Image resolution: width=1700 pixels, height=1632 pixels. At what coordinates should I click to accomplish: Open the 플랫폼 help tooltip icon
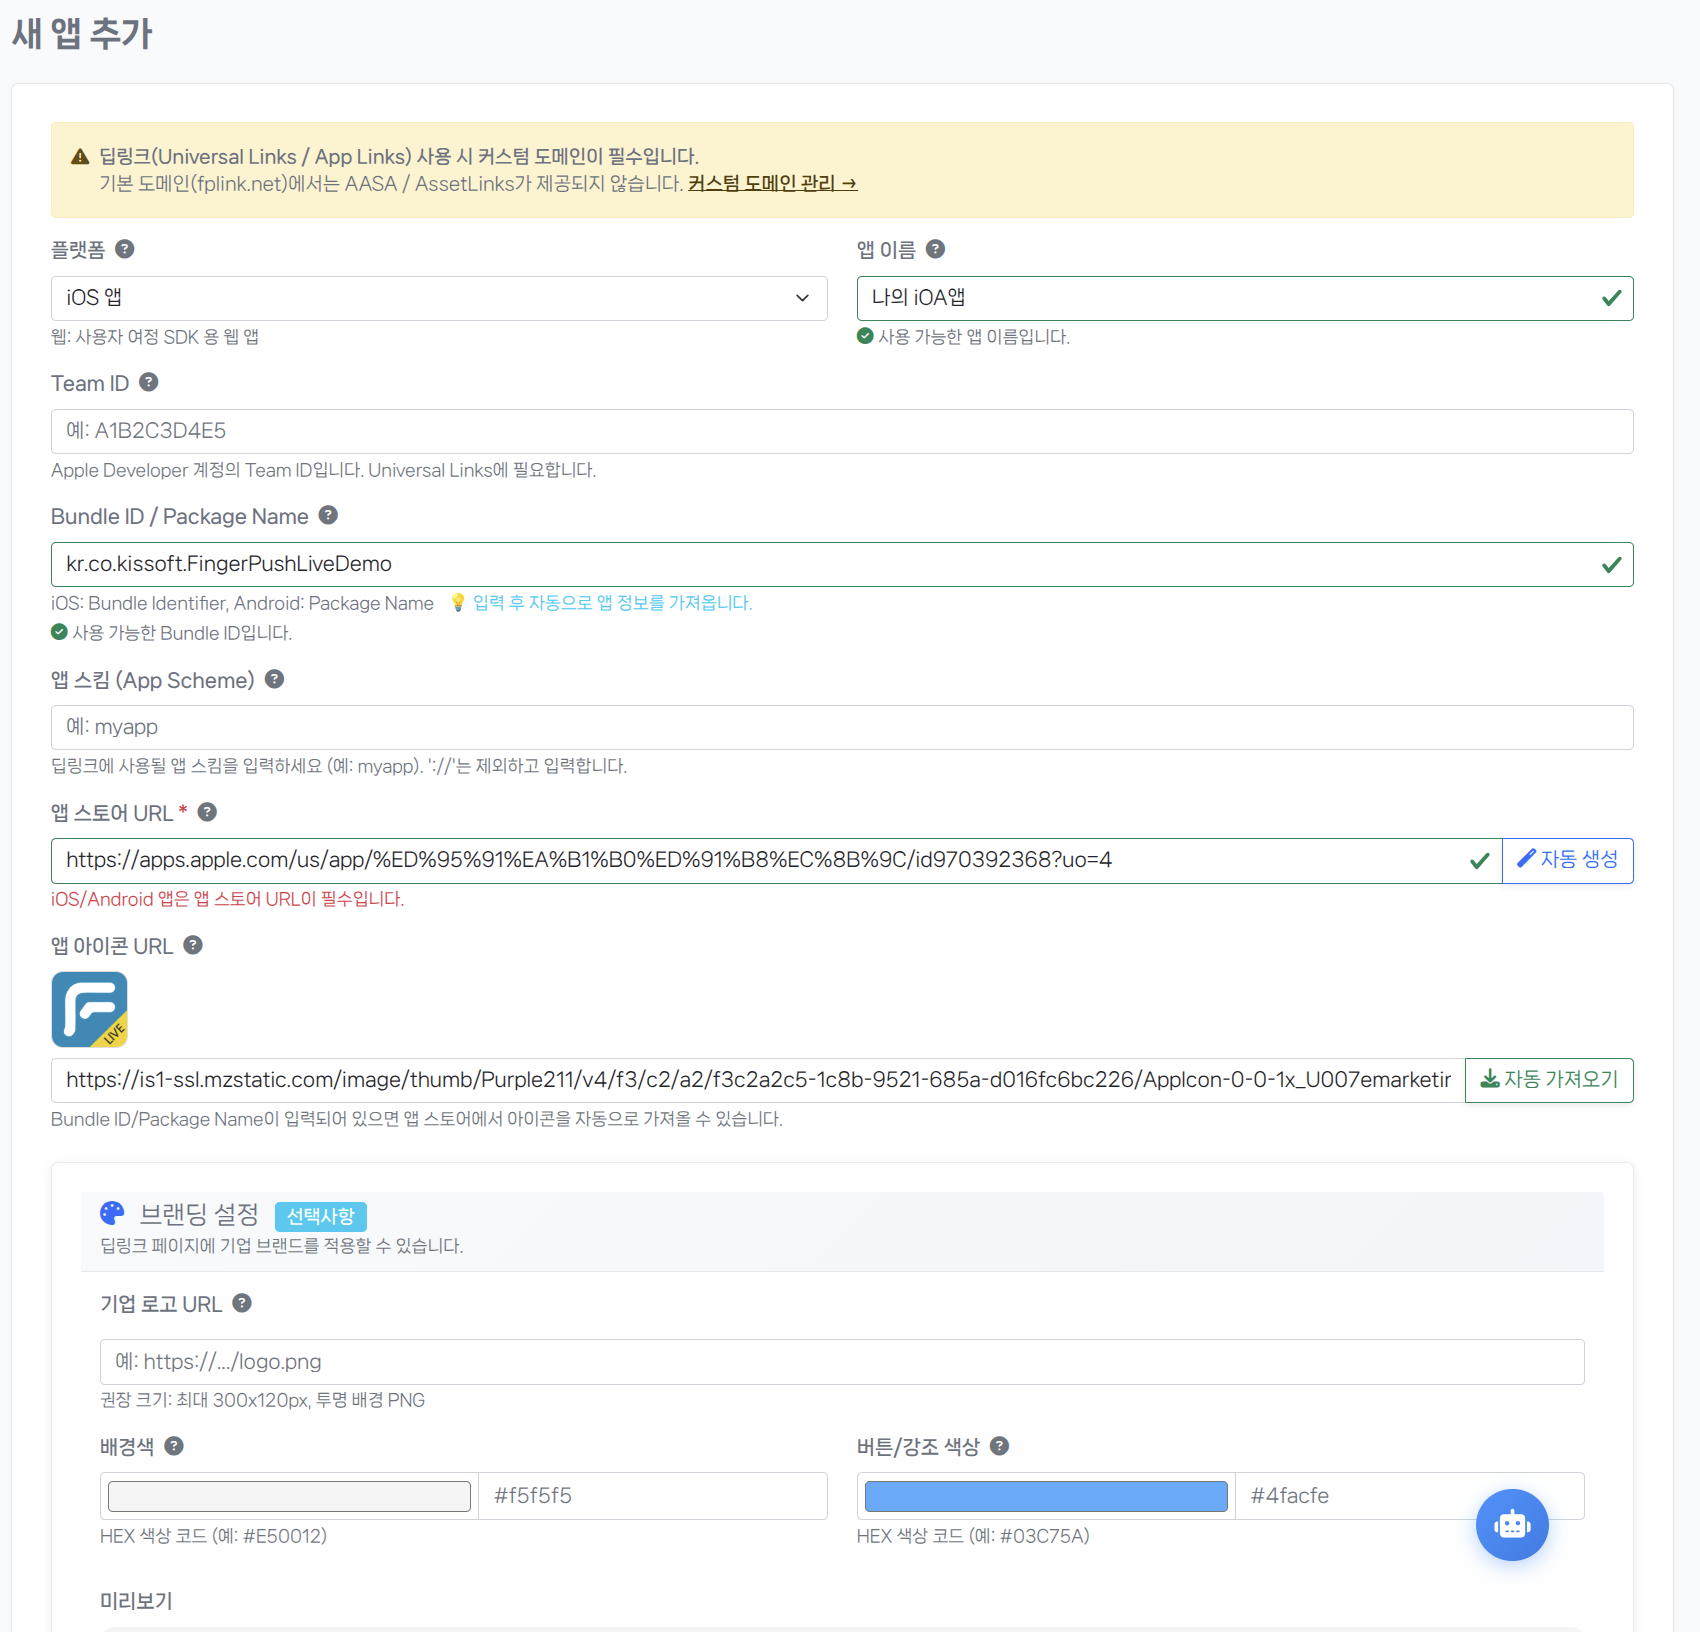(x=125, y=250)
